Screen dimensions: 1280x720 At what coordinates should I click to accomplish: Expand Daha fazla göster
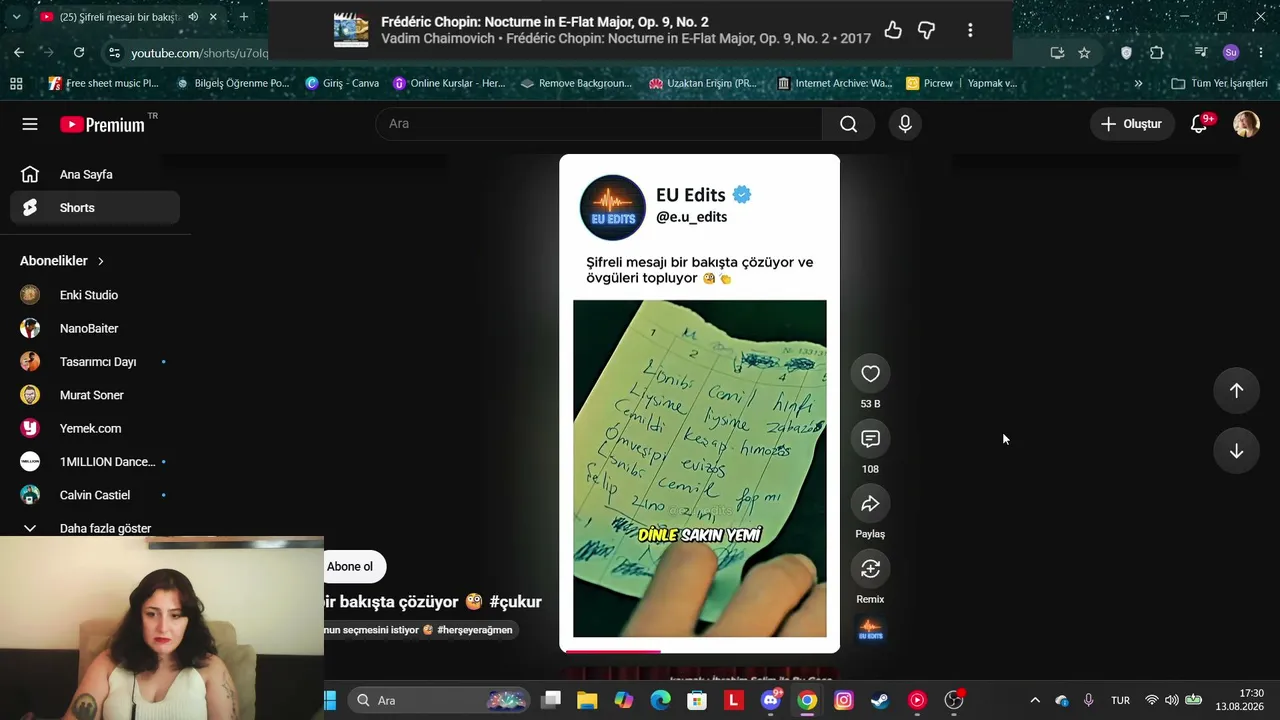click(x=95, y=528)
